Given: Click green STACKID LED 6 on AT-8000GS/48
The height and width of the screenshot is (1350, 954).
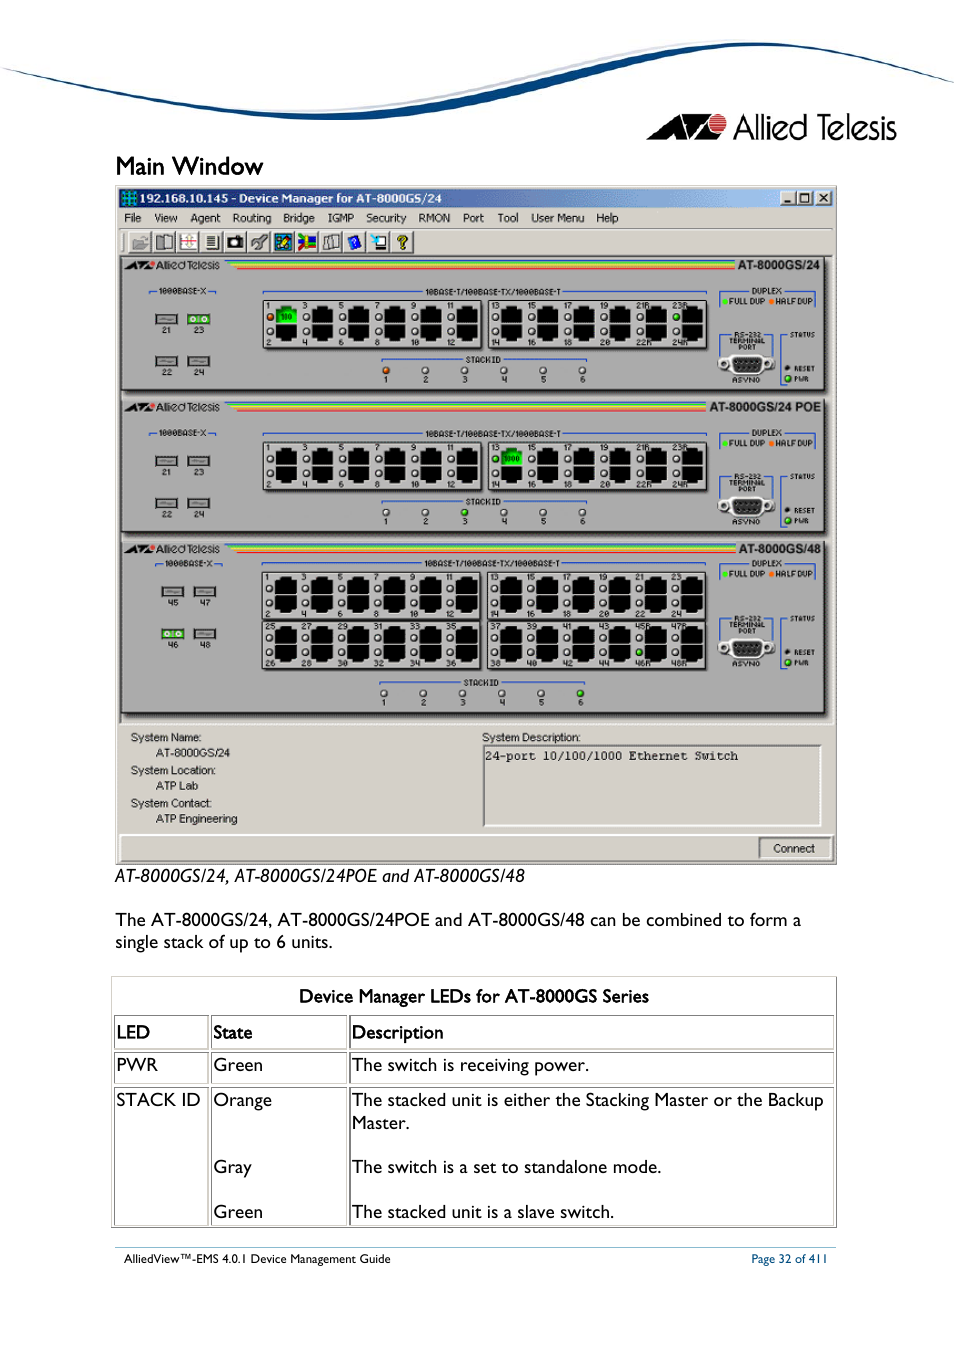Looking at the screenshot, I should (x=580, y=693).
